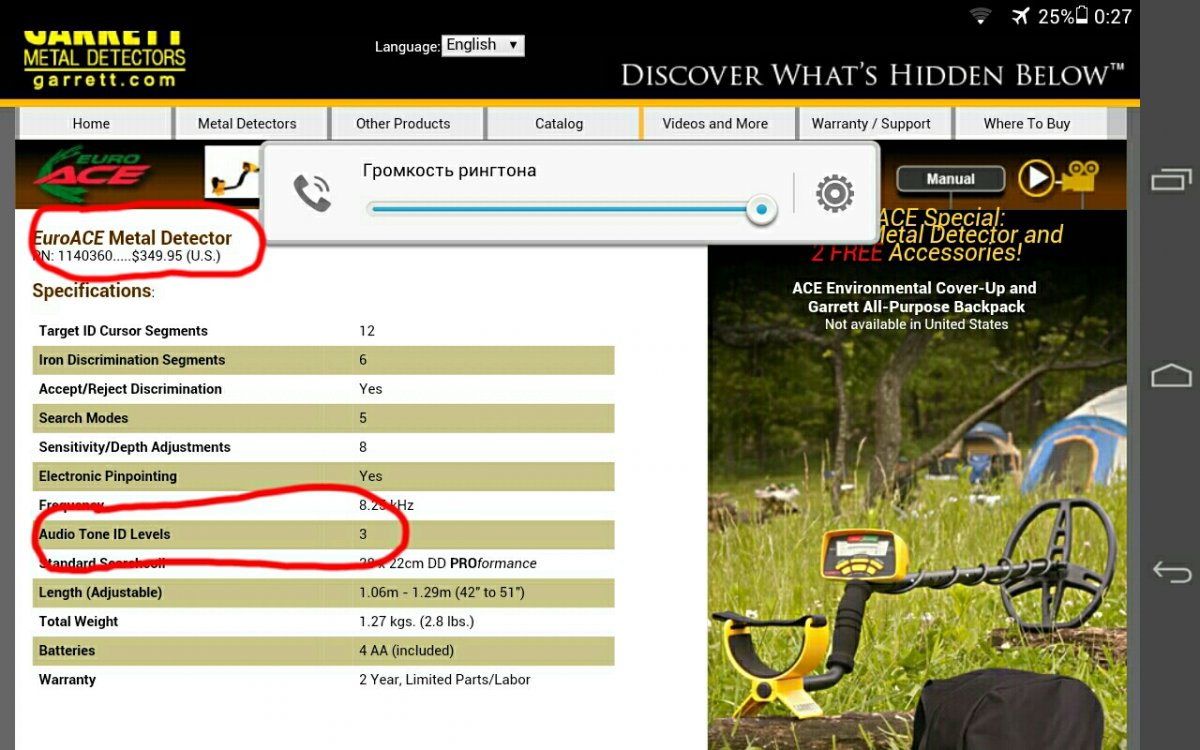Tap the promo text about ACE Environmental Cover-Up
This screenshot has width=1200, height=750.
[914, 297]
